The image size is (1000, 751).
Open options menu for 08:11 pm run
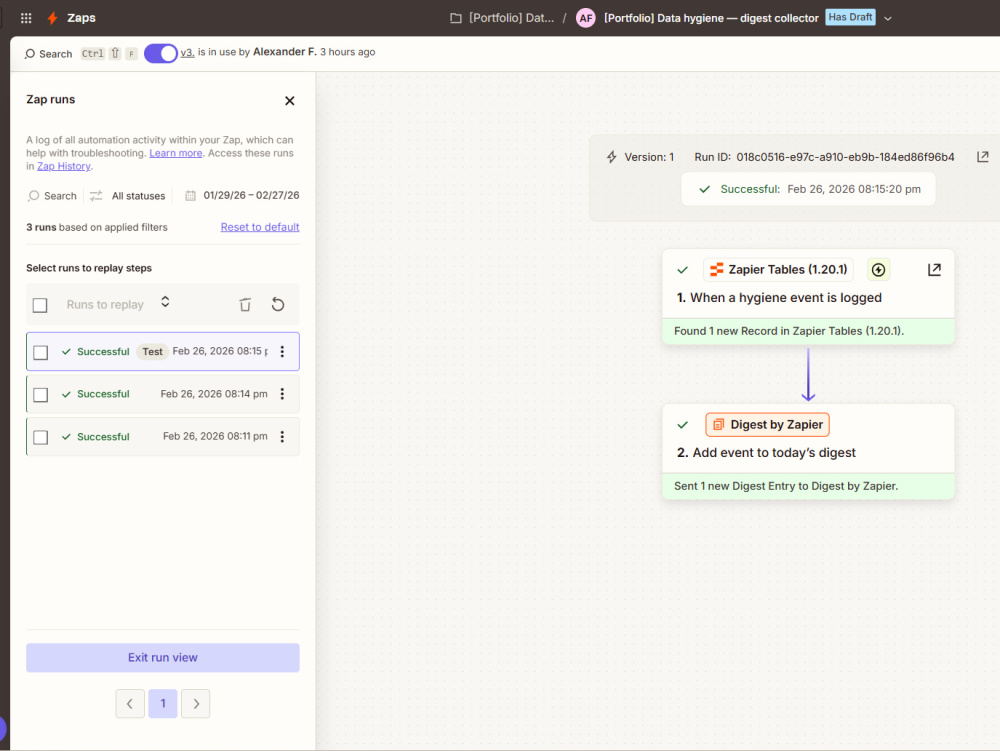283,436
